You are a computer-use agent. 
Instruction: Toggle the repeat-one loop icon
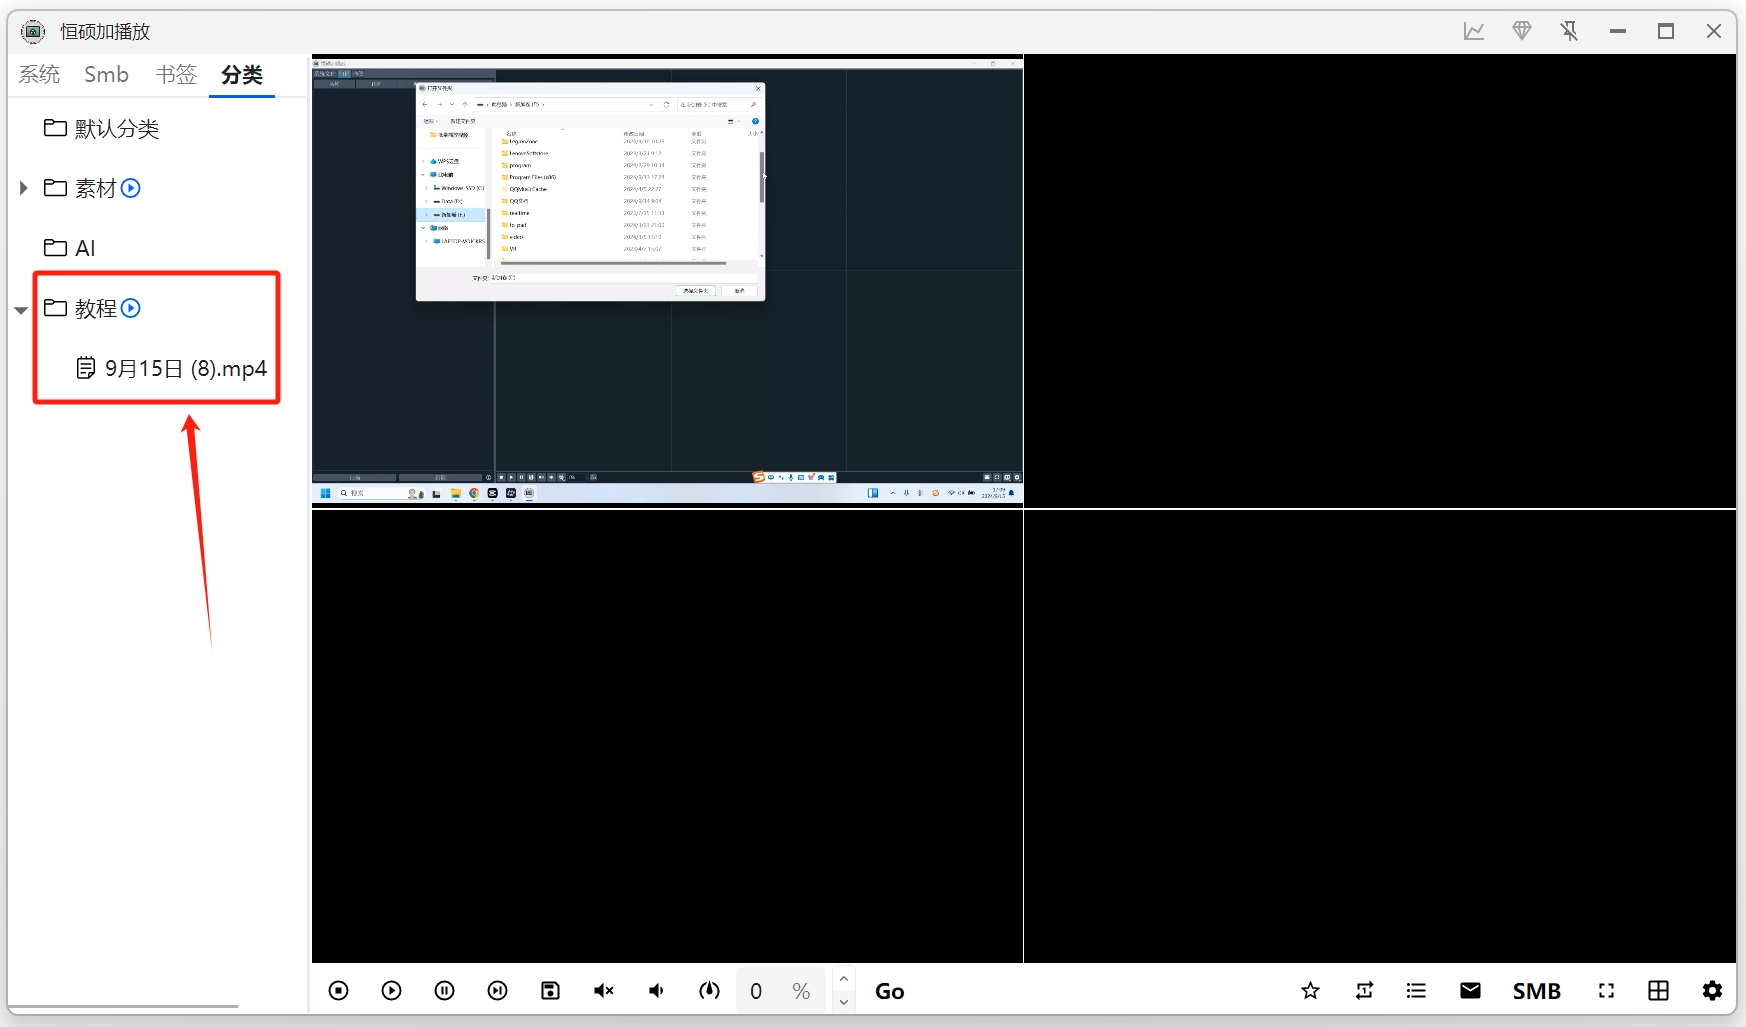[x=1364, y=991]
